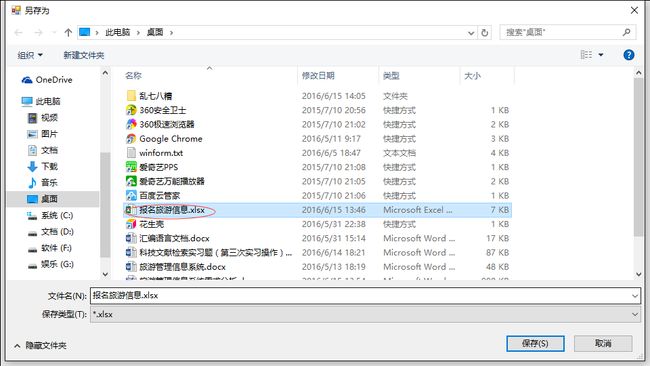Select winform.txt file icon
Screen dimensions: 650x366
click(131, 153)
